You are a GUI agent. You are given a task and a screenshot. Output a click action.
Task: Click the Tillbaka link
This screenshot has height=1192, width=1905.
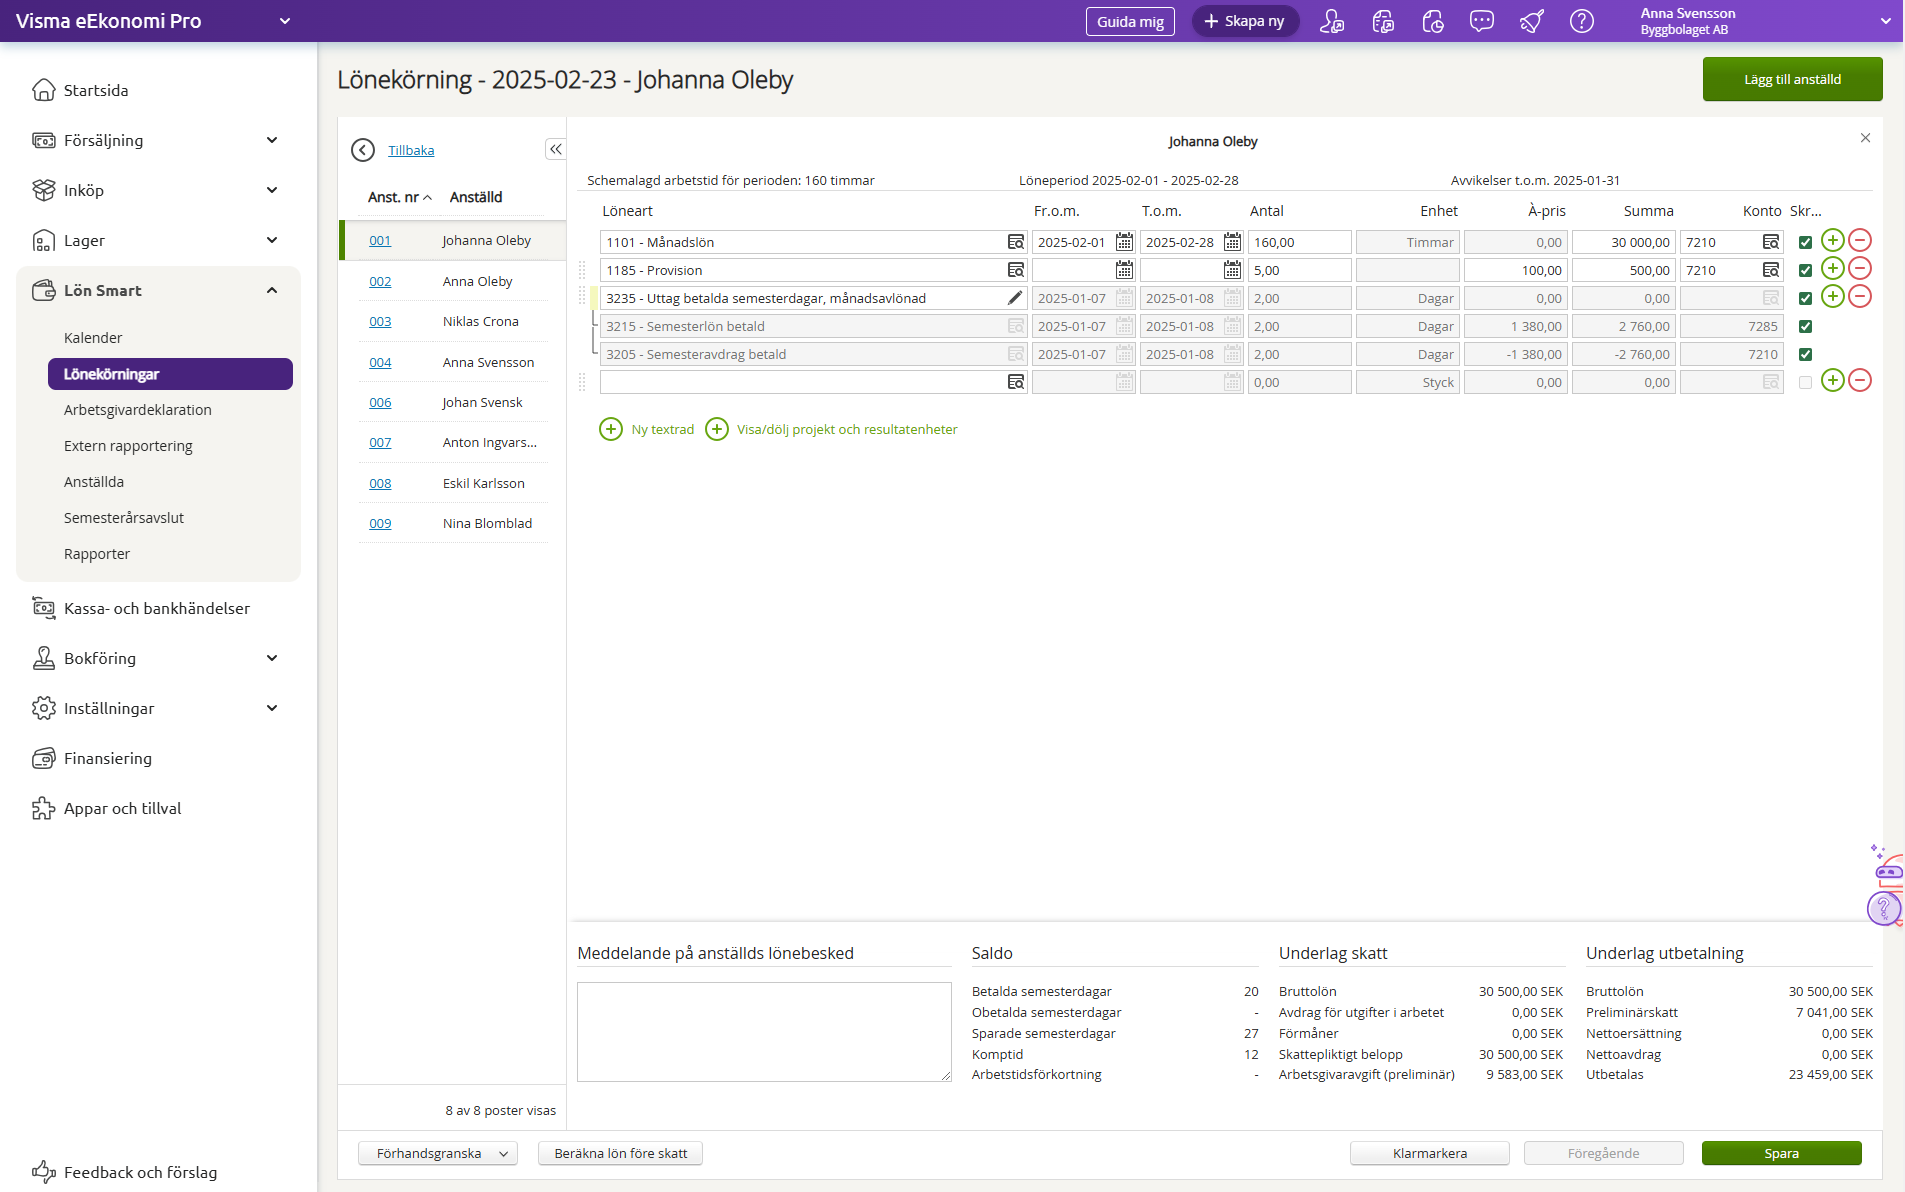point(411,150)
